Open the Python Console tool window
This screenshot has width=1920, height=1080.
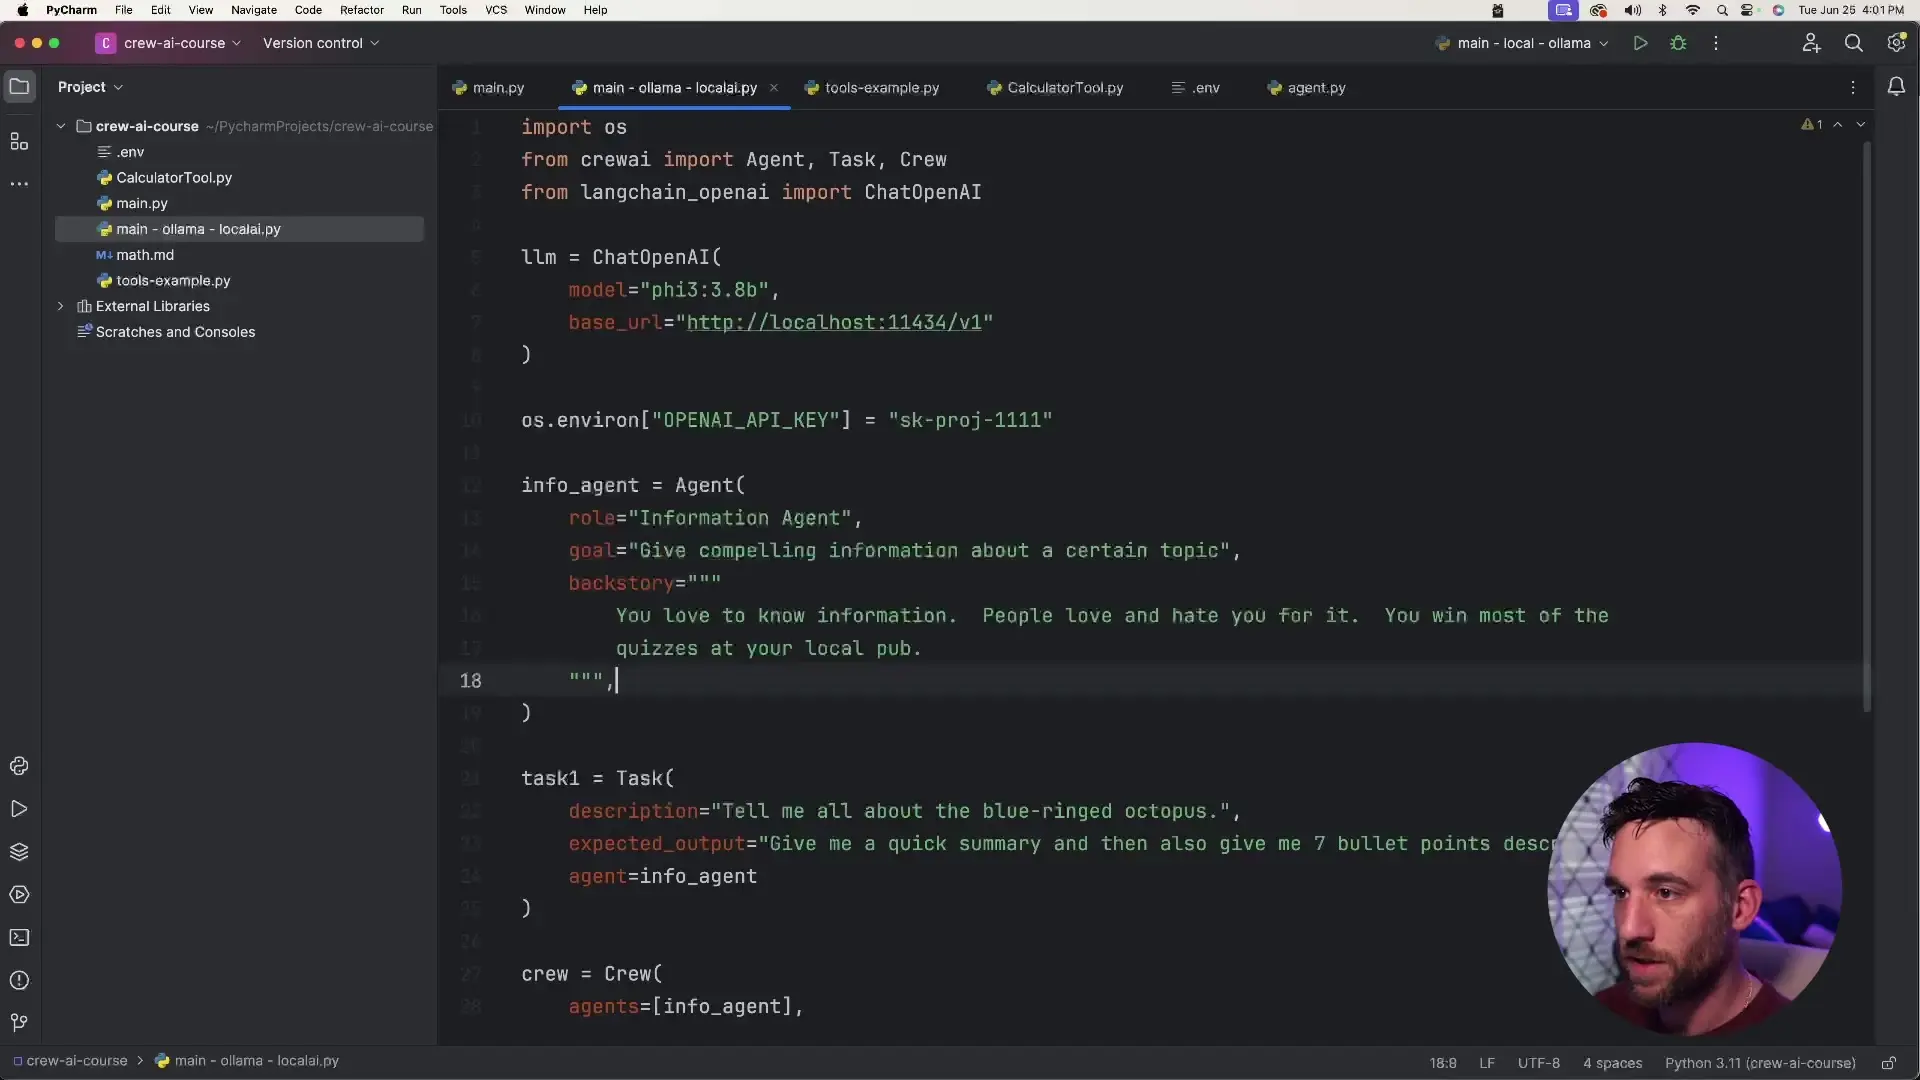[19, 766]
